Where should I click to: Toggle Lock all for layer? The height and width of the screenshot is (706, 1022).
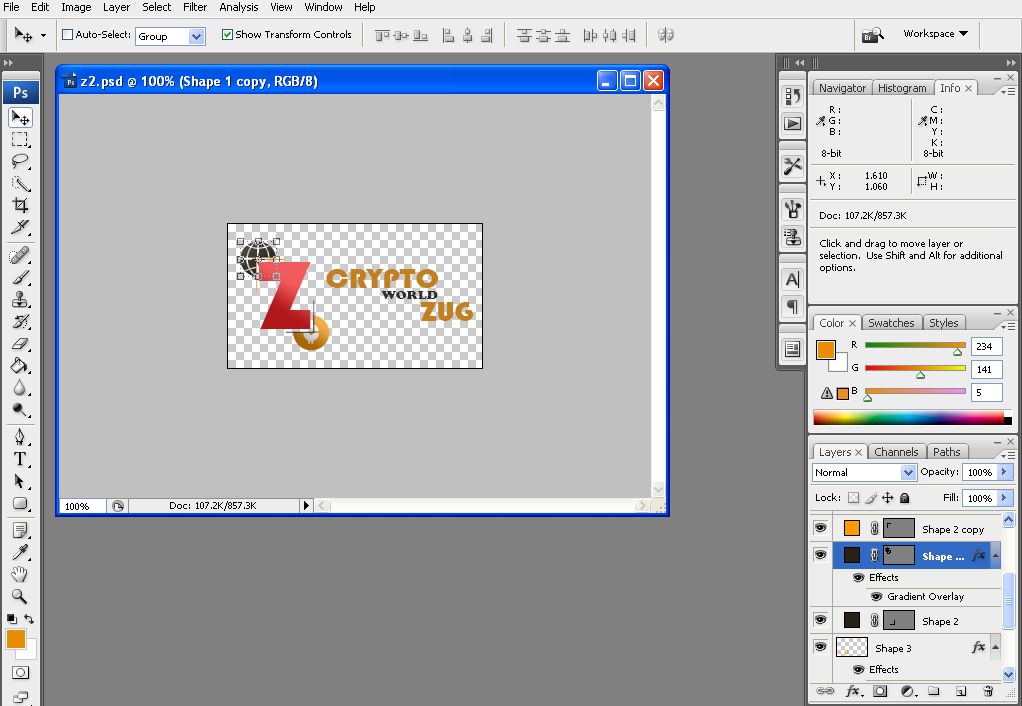[905, 498]
